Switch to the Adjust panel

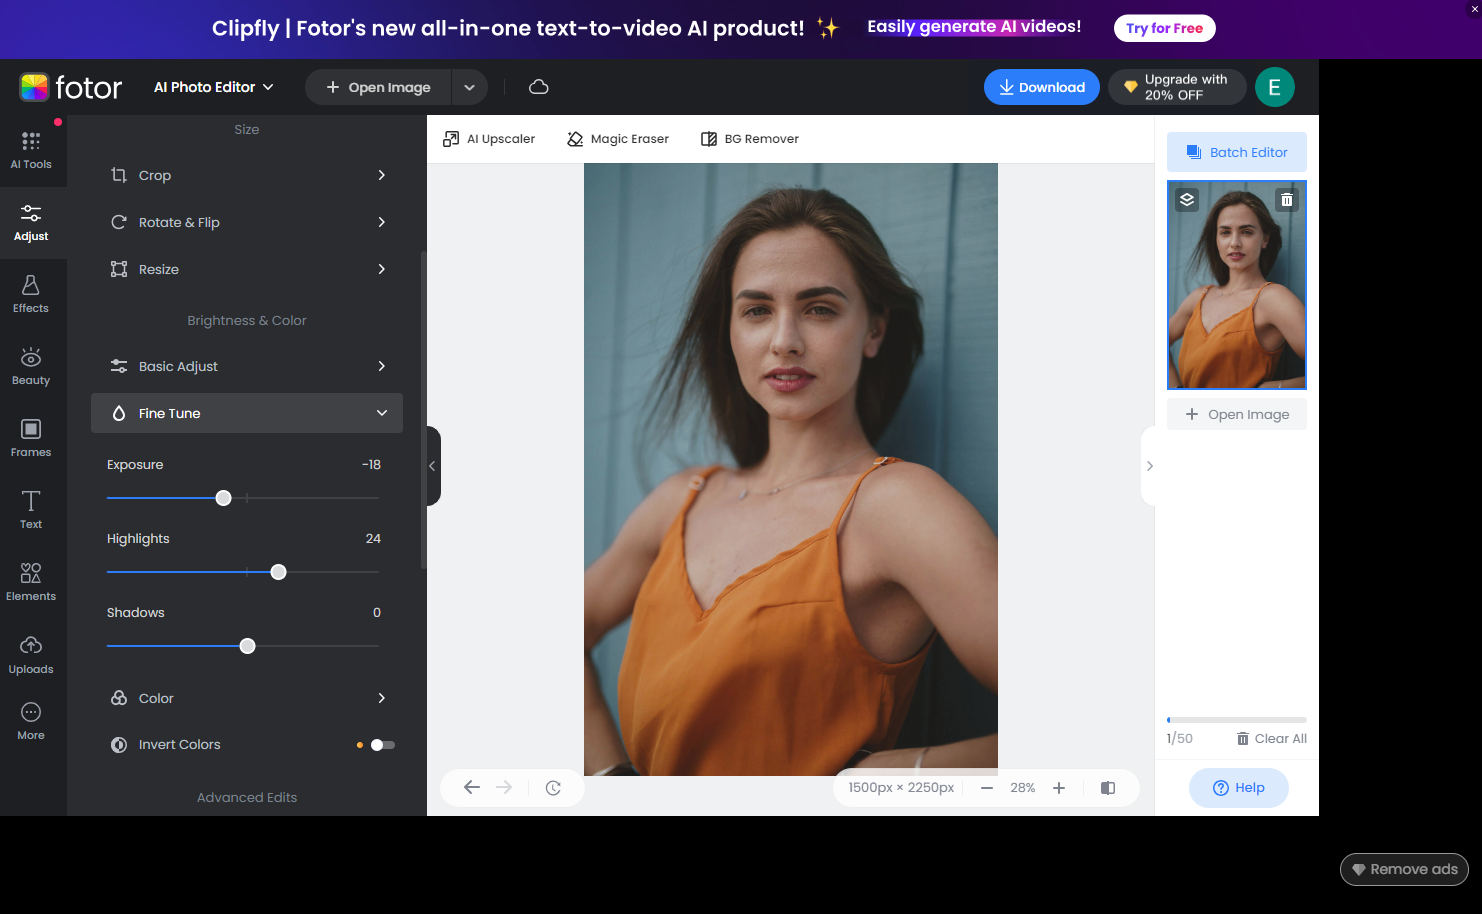[x=31, y=222]
